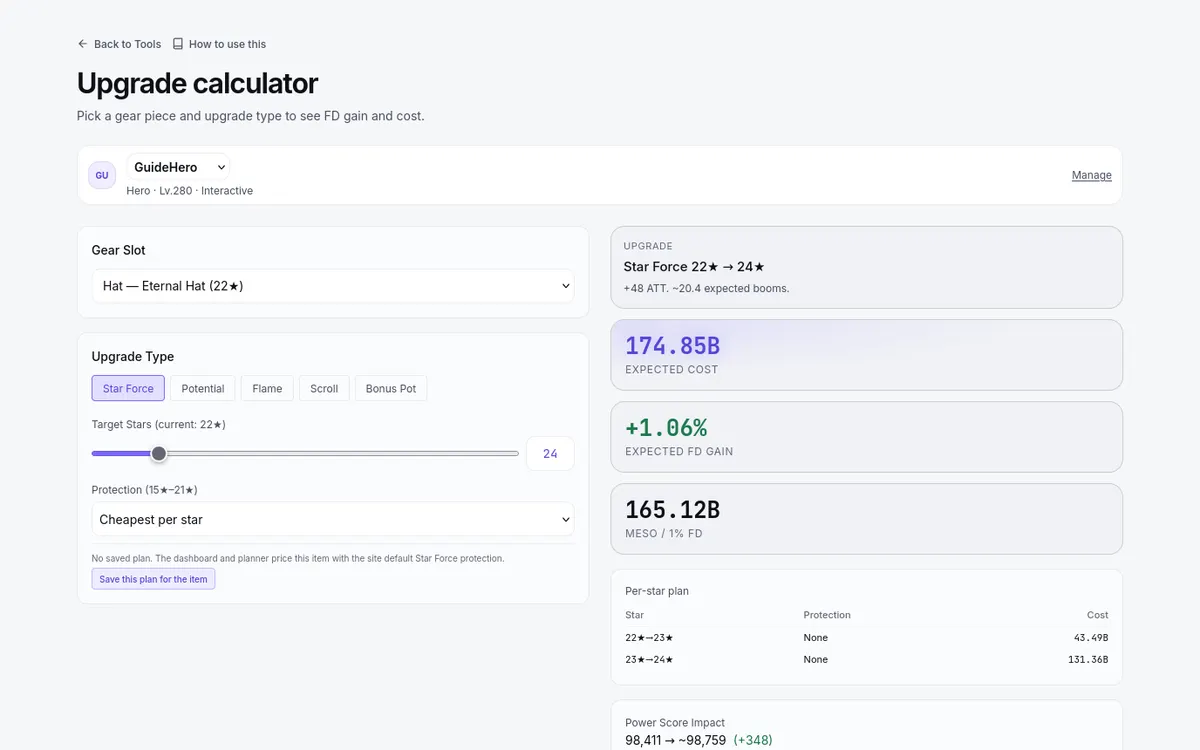Open the Gear Slot dropdown
This screenshot has width=1200, height=750.
pos(333,286)
